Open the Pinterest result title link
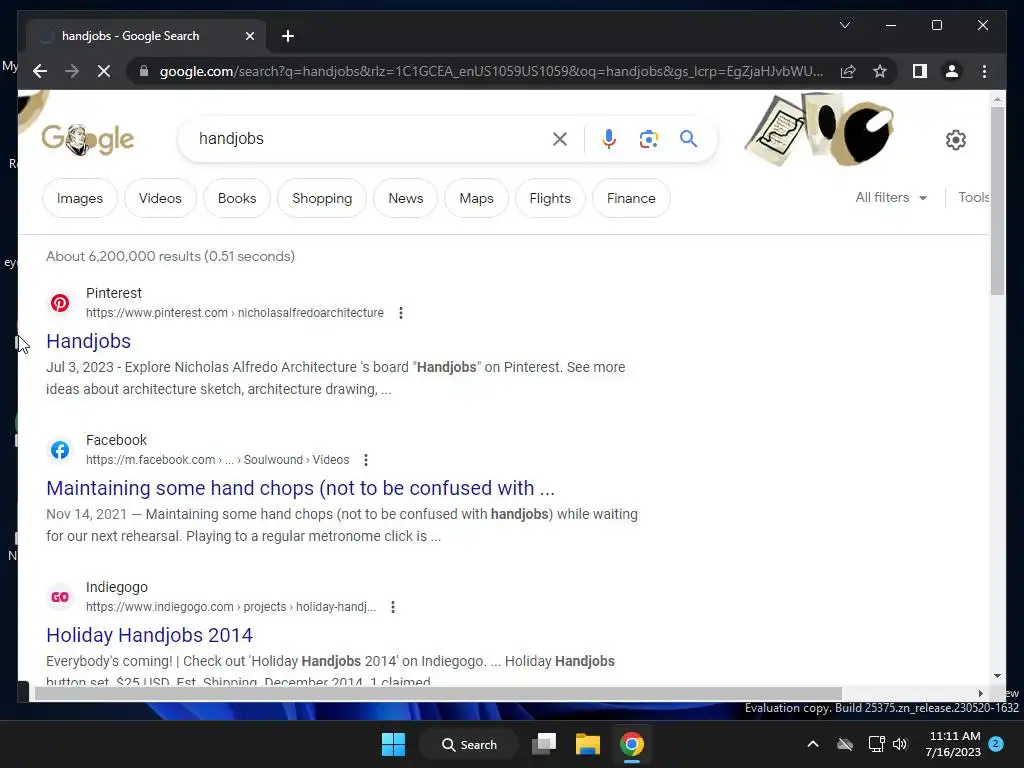The width and height of the screenshot is (1024, 768). 89,341
